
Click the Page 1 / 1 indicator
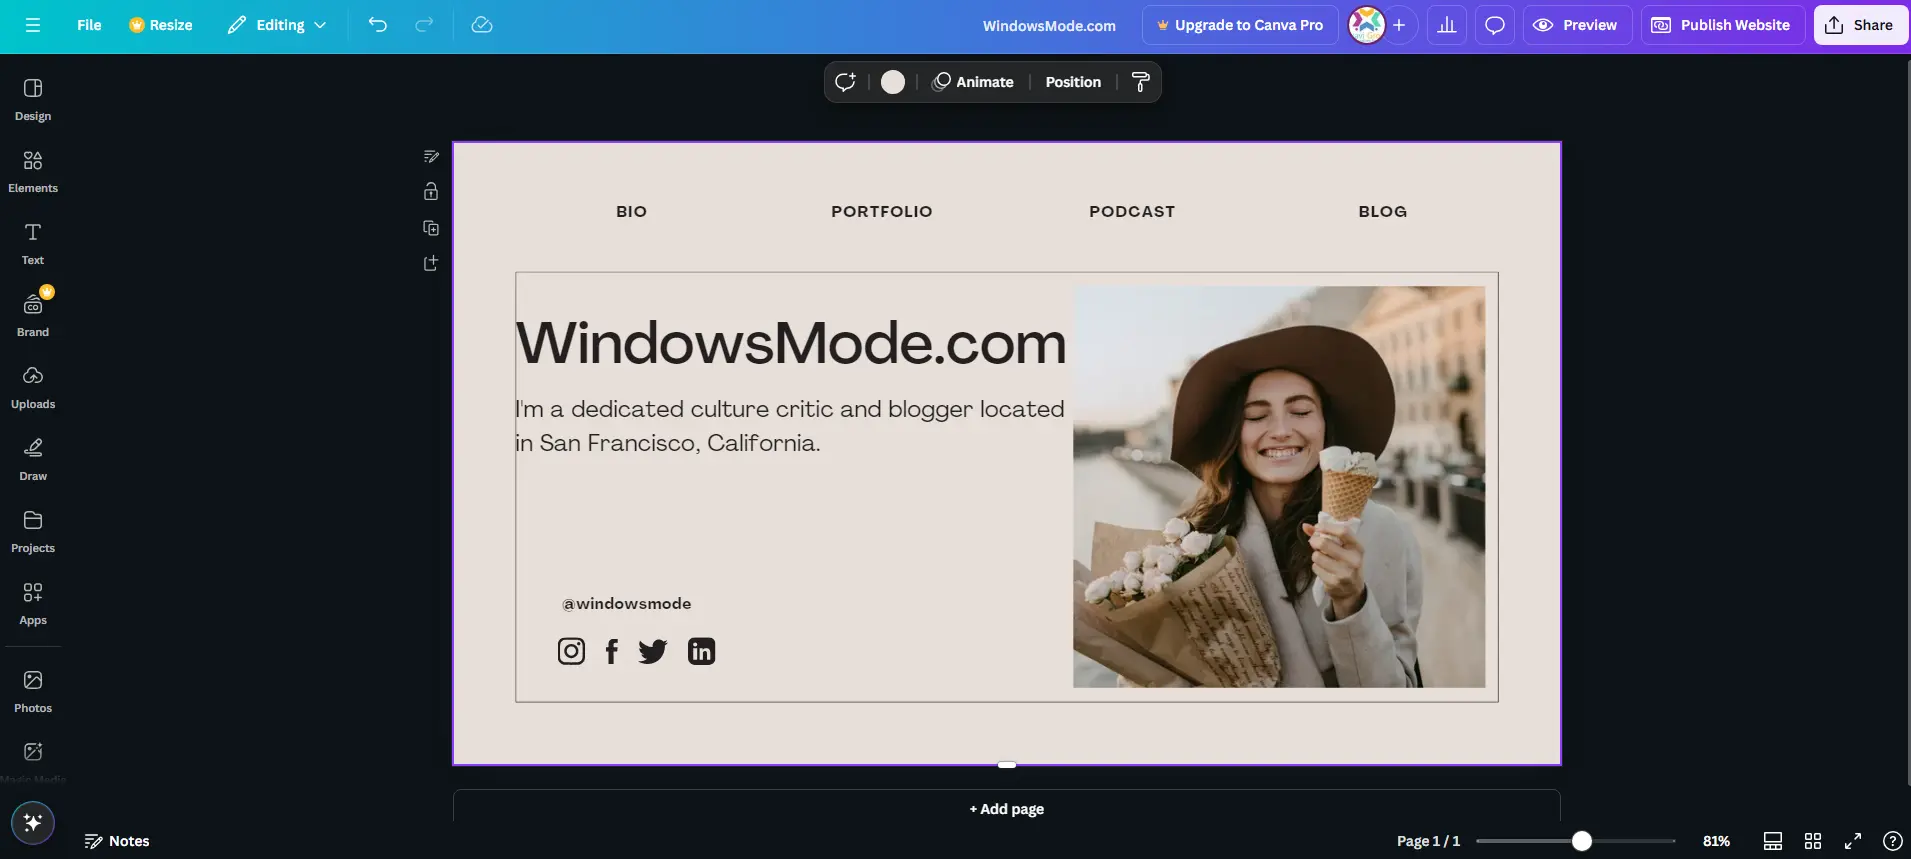[1428, 841]
